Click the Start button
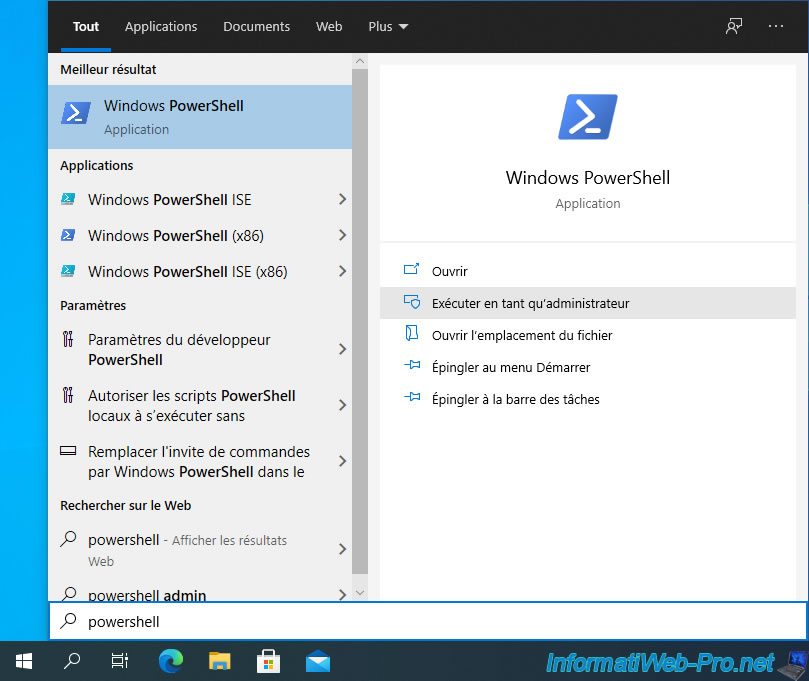This screenshot has height=681, width=809. coord(23,661)
